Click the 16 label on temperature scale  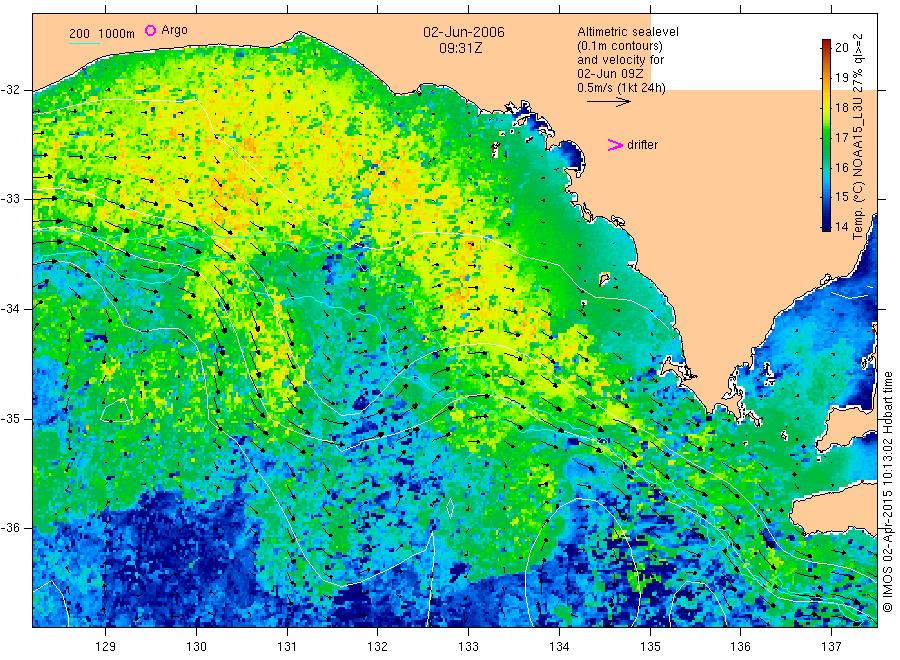(x=841, y=168)
